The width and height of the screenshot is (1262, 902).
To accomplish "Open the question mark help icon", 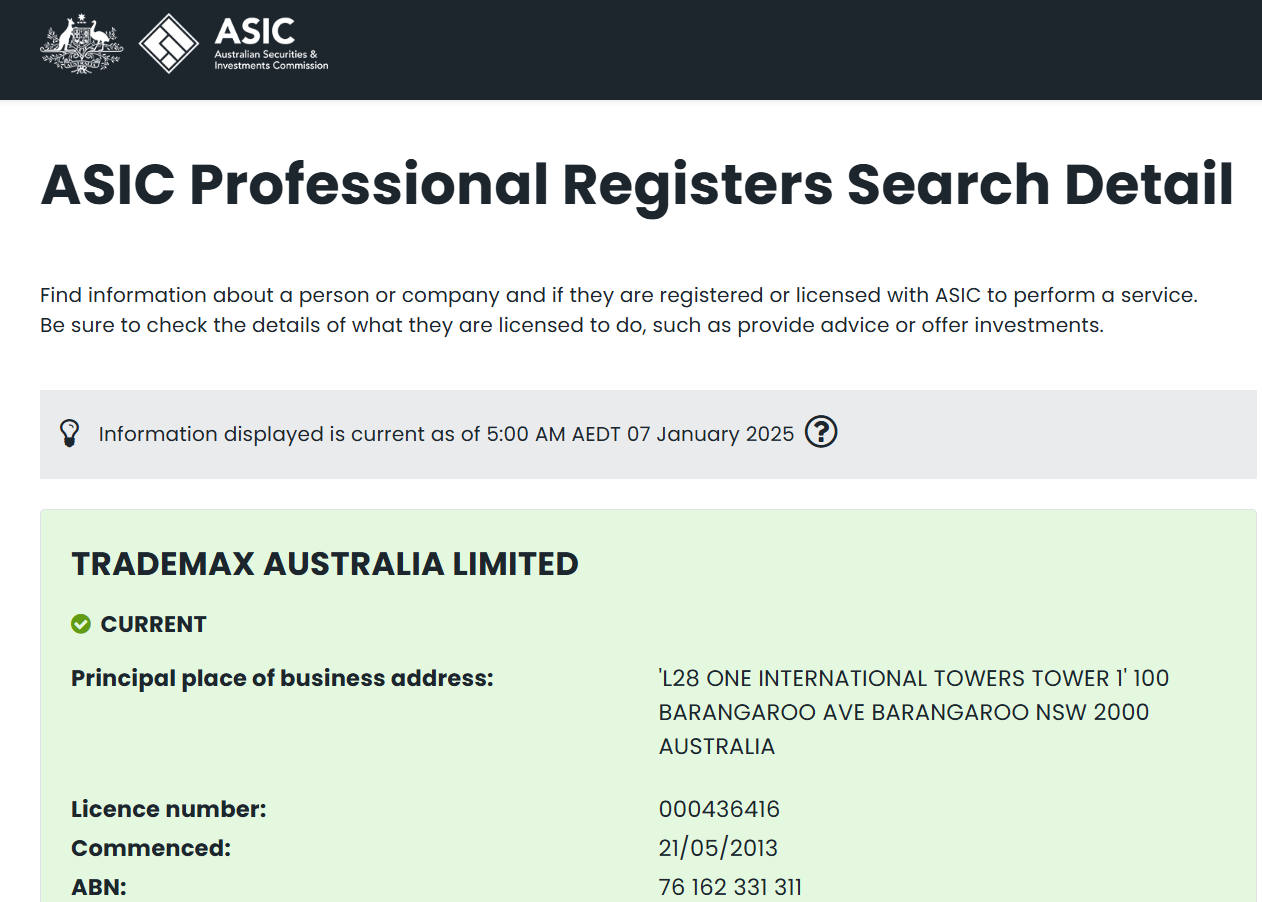I will click(820, 432).
